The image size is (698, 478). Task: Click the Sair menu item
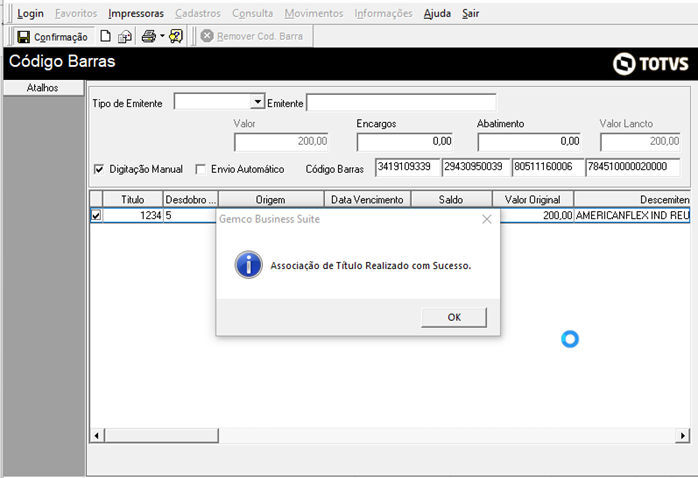point(471,13)
